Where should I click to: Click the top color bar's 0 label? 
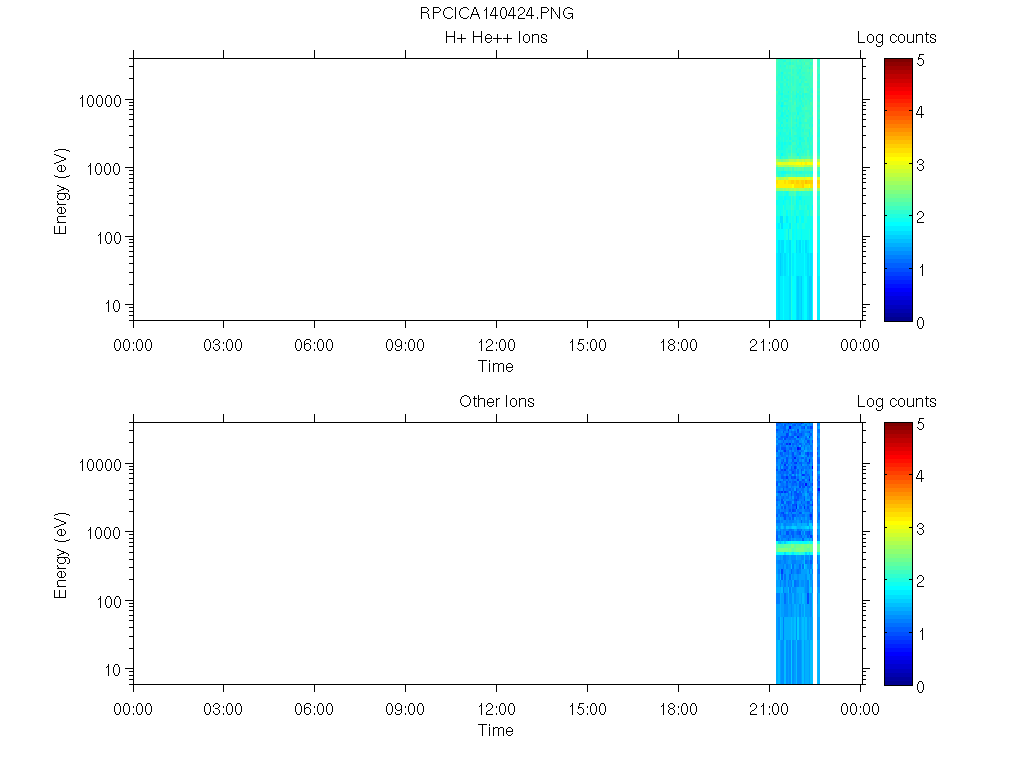point(920,323)
